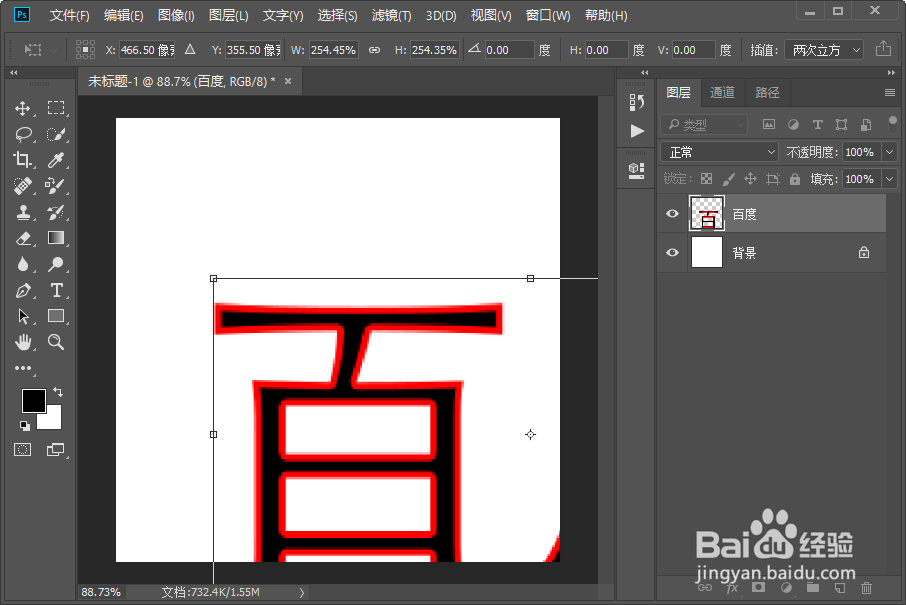The height and width of the screenshot is (605, 906).
Task: Select the Move tool
Action: pyautogui.click(x=23, y=108)
